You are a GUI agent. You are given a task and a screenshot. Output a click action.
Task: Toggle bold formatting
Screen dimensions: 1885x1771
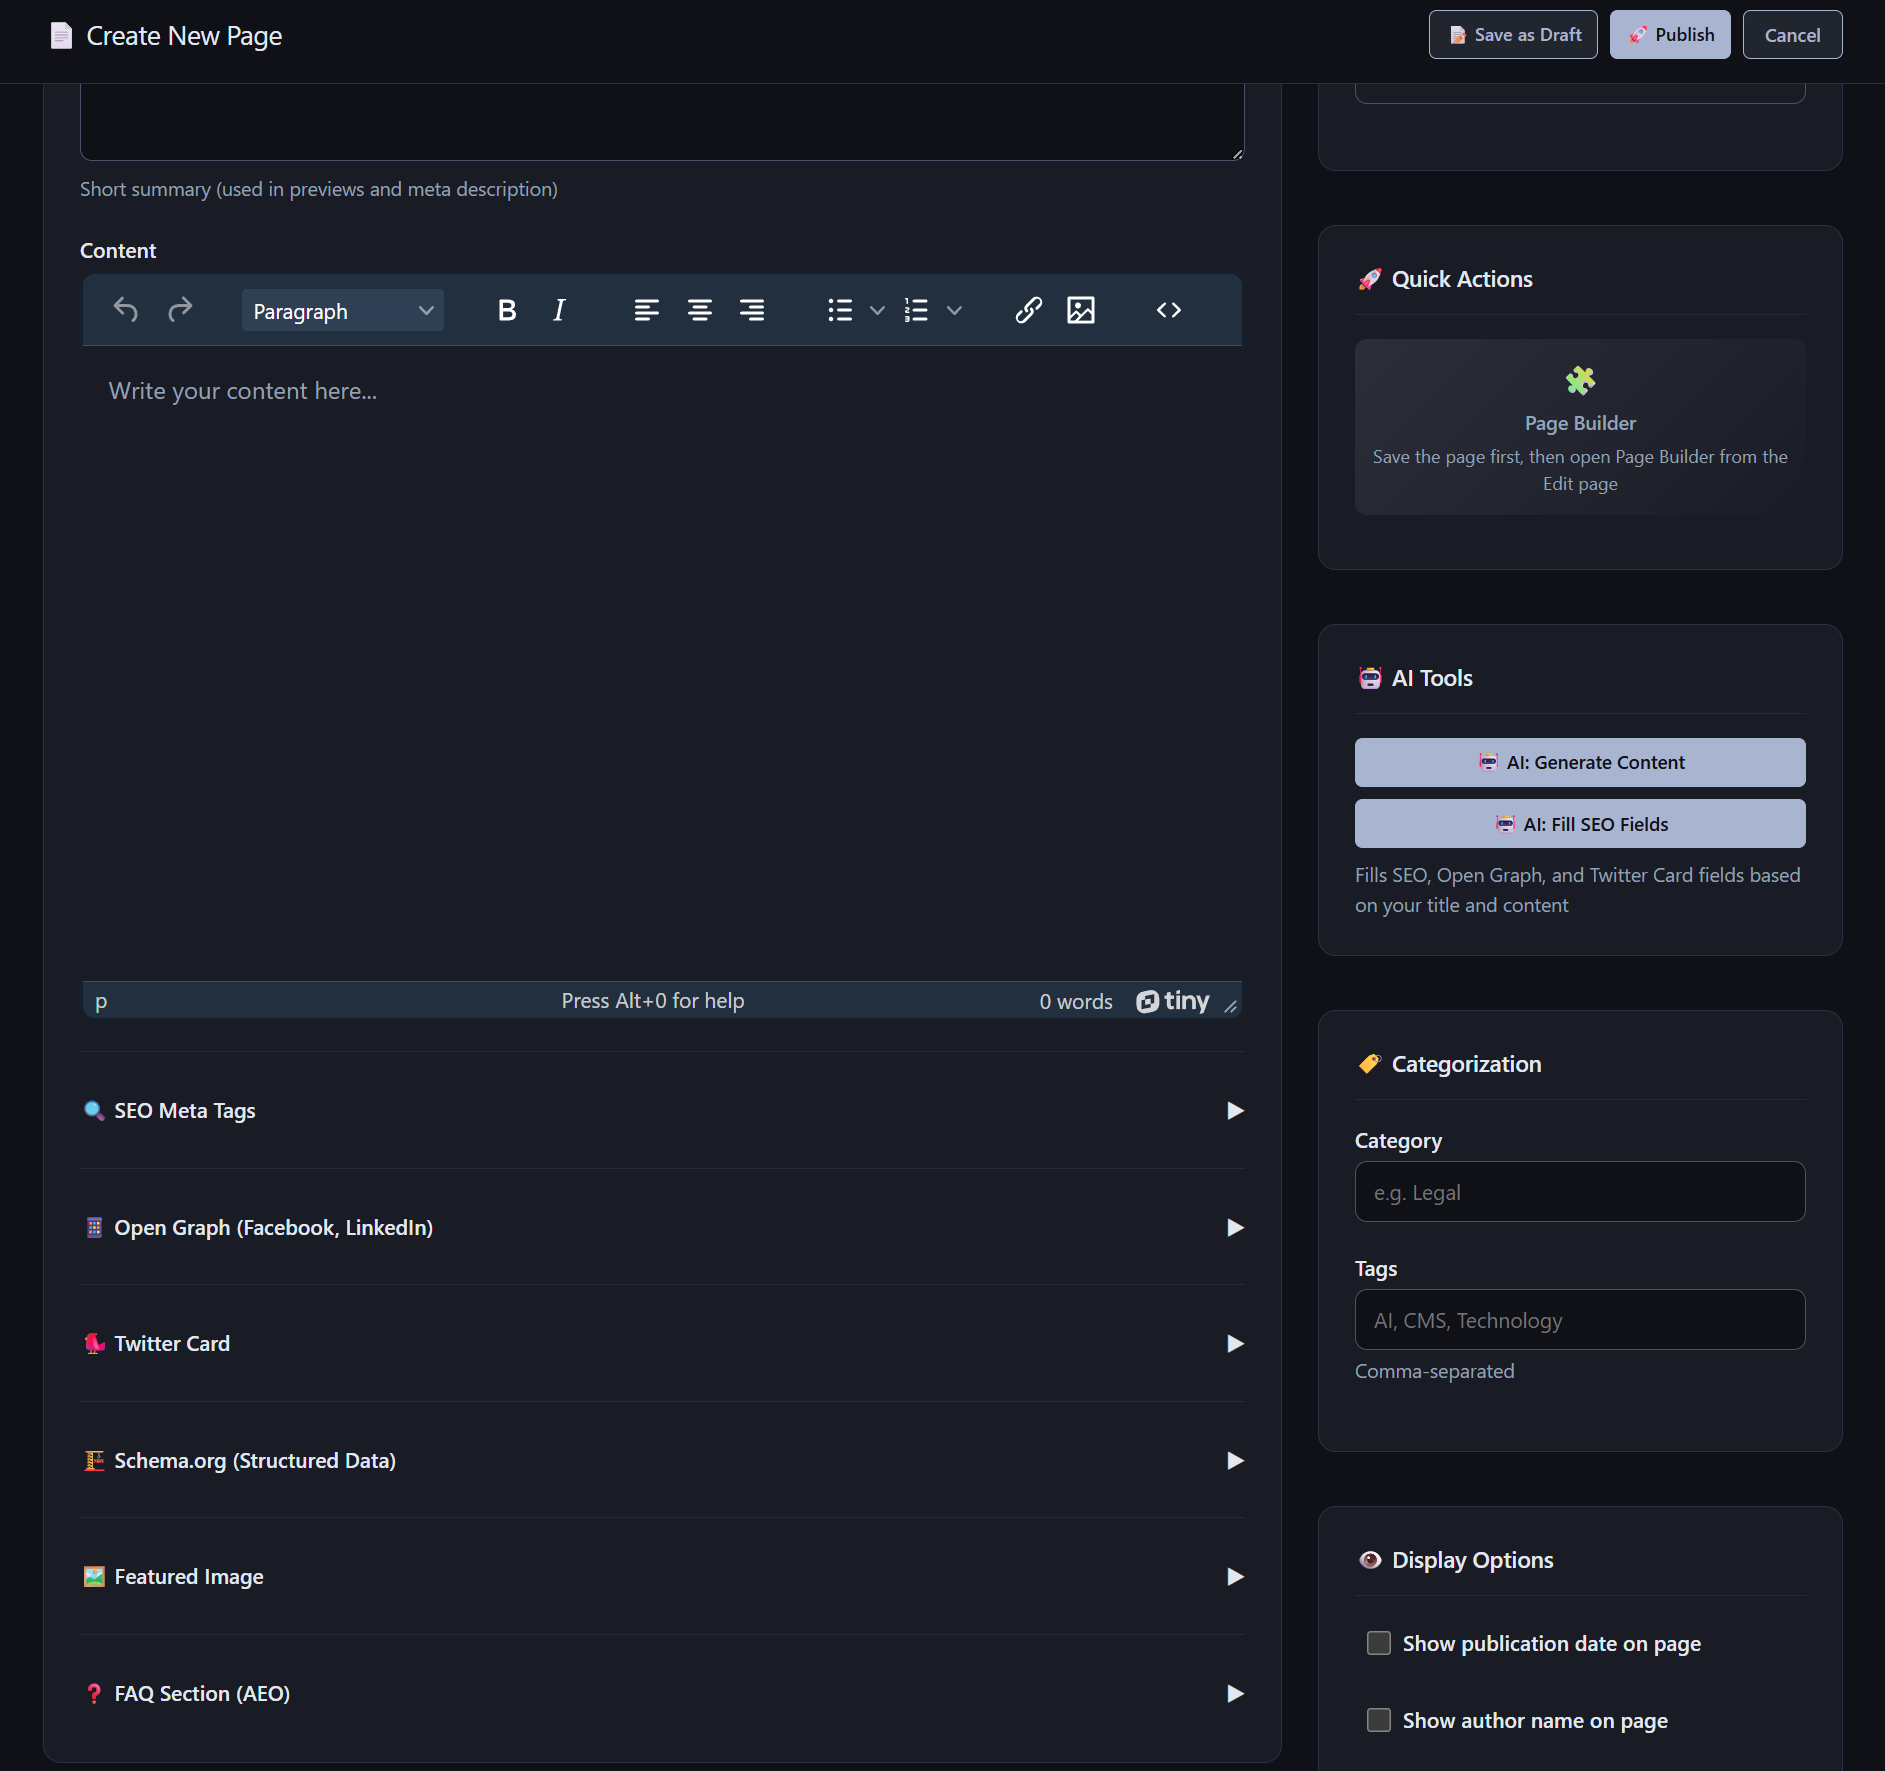pyautogui.click(x=507, y=310)
